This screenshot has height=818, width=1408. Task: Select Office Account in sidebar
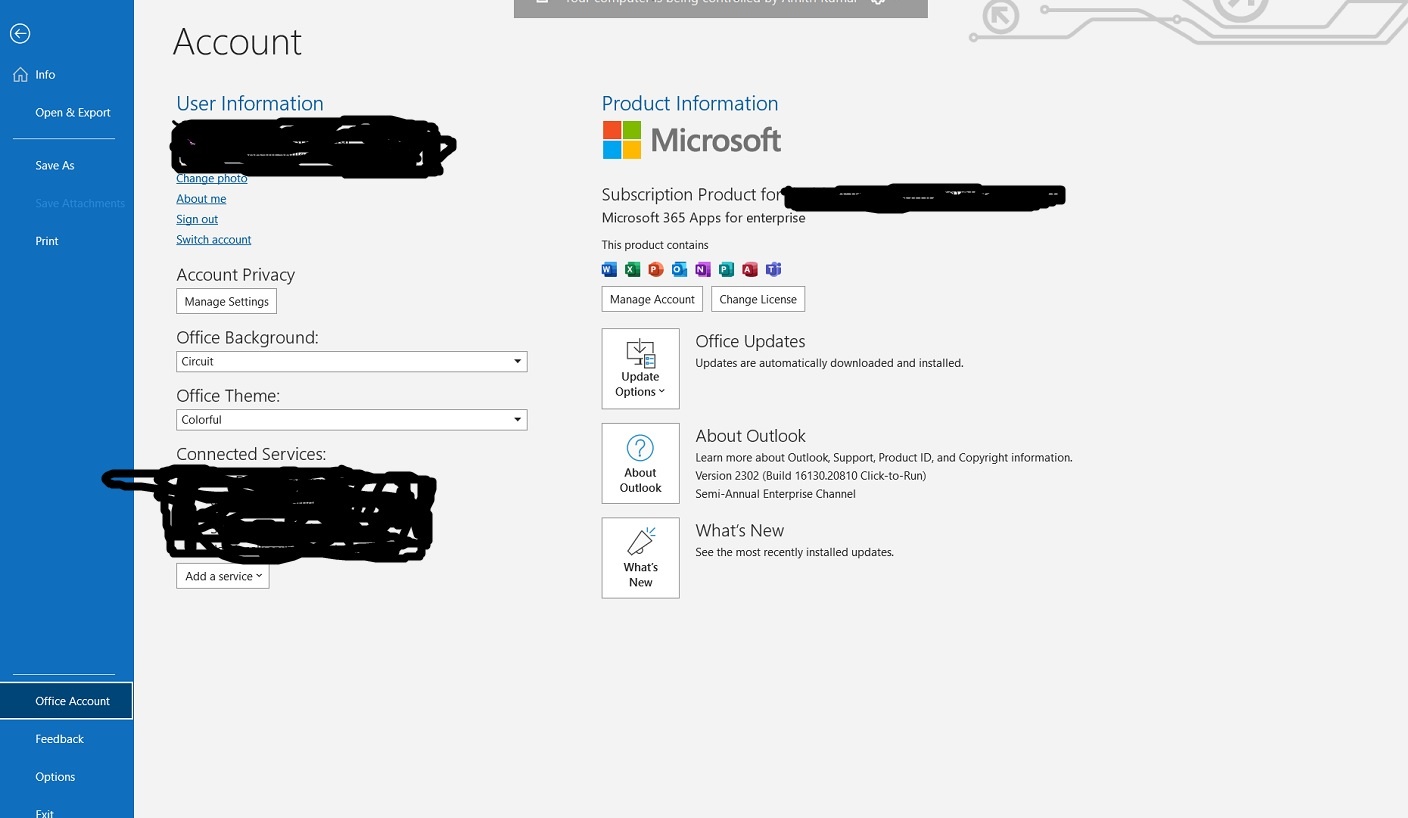66,701
